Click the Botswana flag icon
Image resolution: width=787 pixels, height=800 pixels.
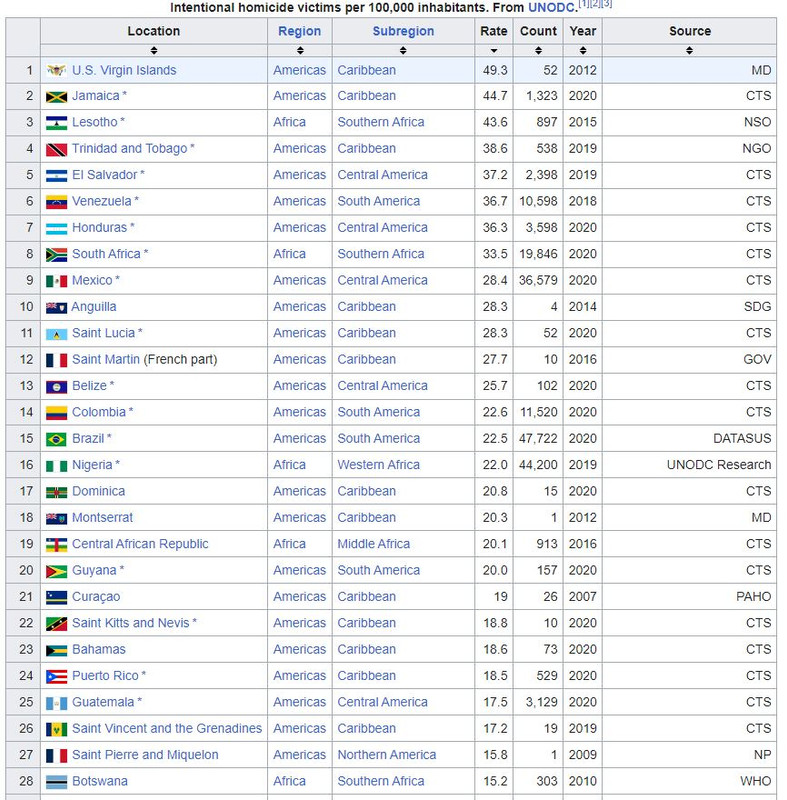point(56,782)
